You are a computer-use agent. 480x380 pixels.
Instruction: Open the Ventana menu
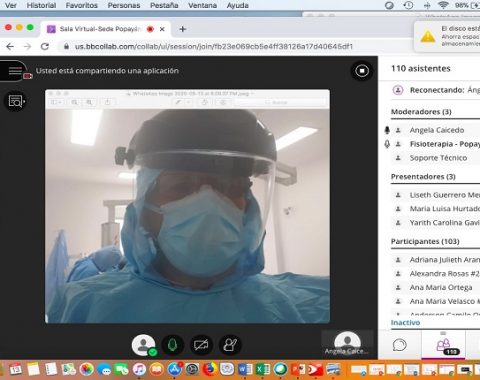point(202,5)
